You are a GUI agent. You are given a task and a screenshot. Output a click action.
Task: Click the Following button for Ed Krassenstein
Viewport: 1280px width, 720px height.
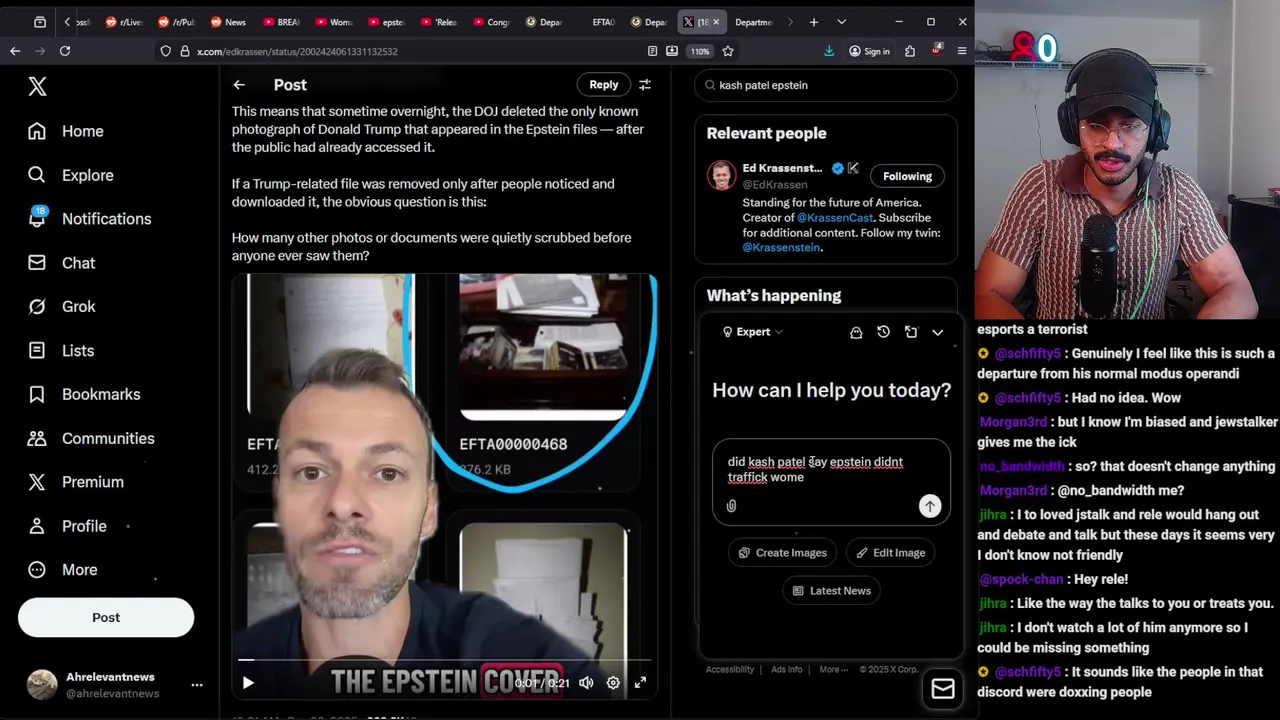[907, 176]
